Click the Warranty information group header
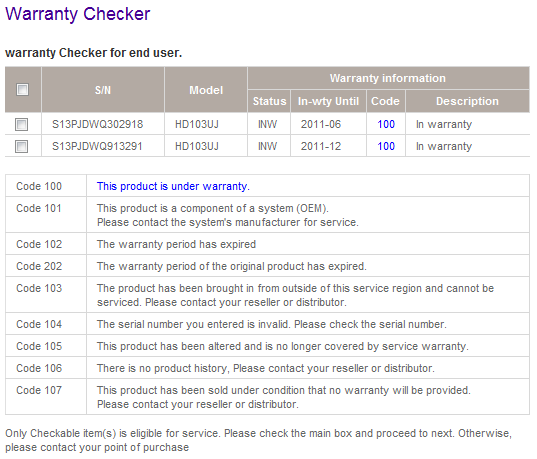This screenshot has width=537, height=459. click(388, 78)
